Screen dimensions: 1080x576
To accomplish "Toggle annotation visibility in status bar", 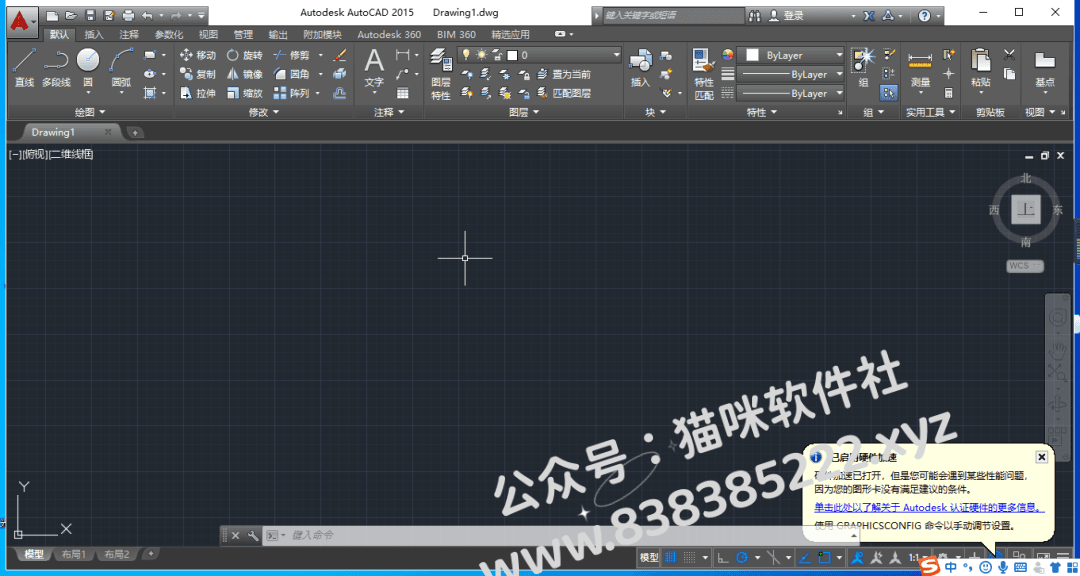I will point(858,557).
